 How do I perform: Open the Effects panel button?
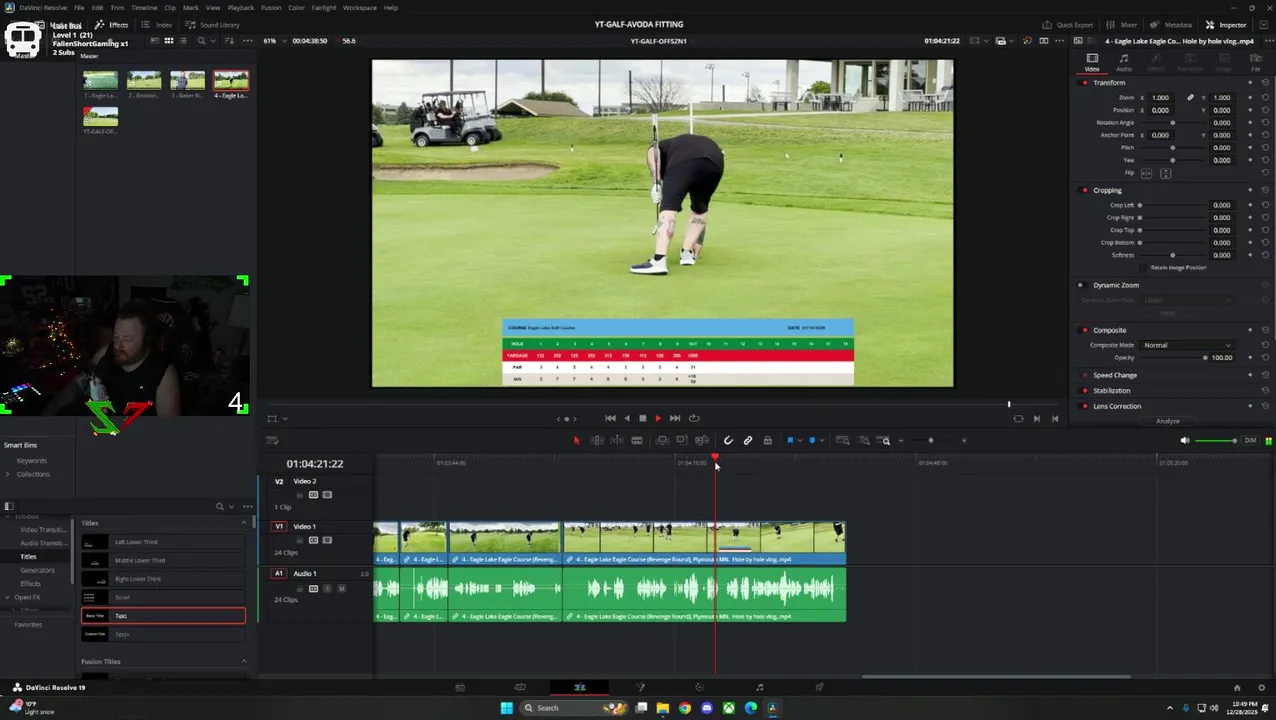[112, 25]
